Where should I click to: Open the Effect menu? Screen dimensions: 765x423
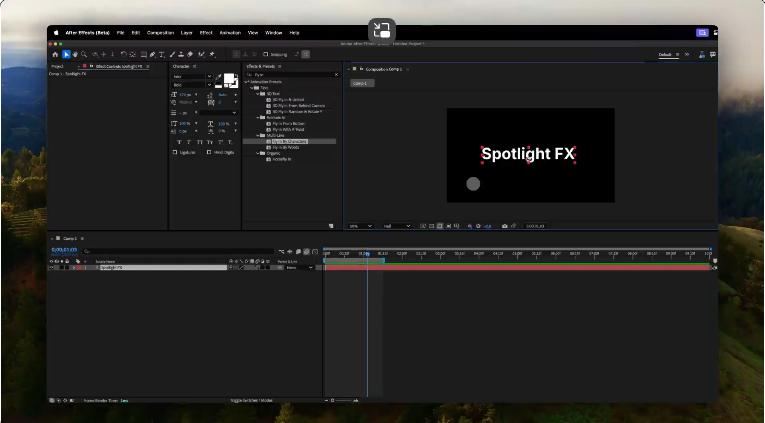point(206,33)
